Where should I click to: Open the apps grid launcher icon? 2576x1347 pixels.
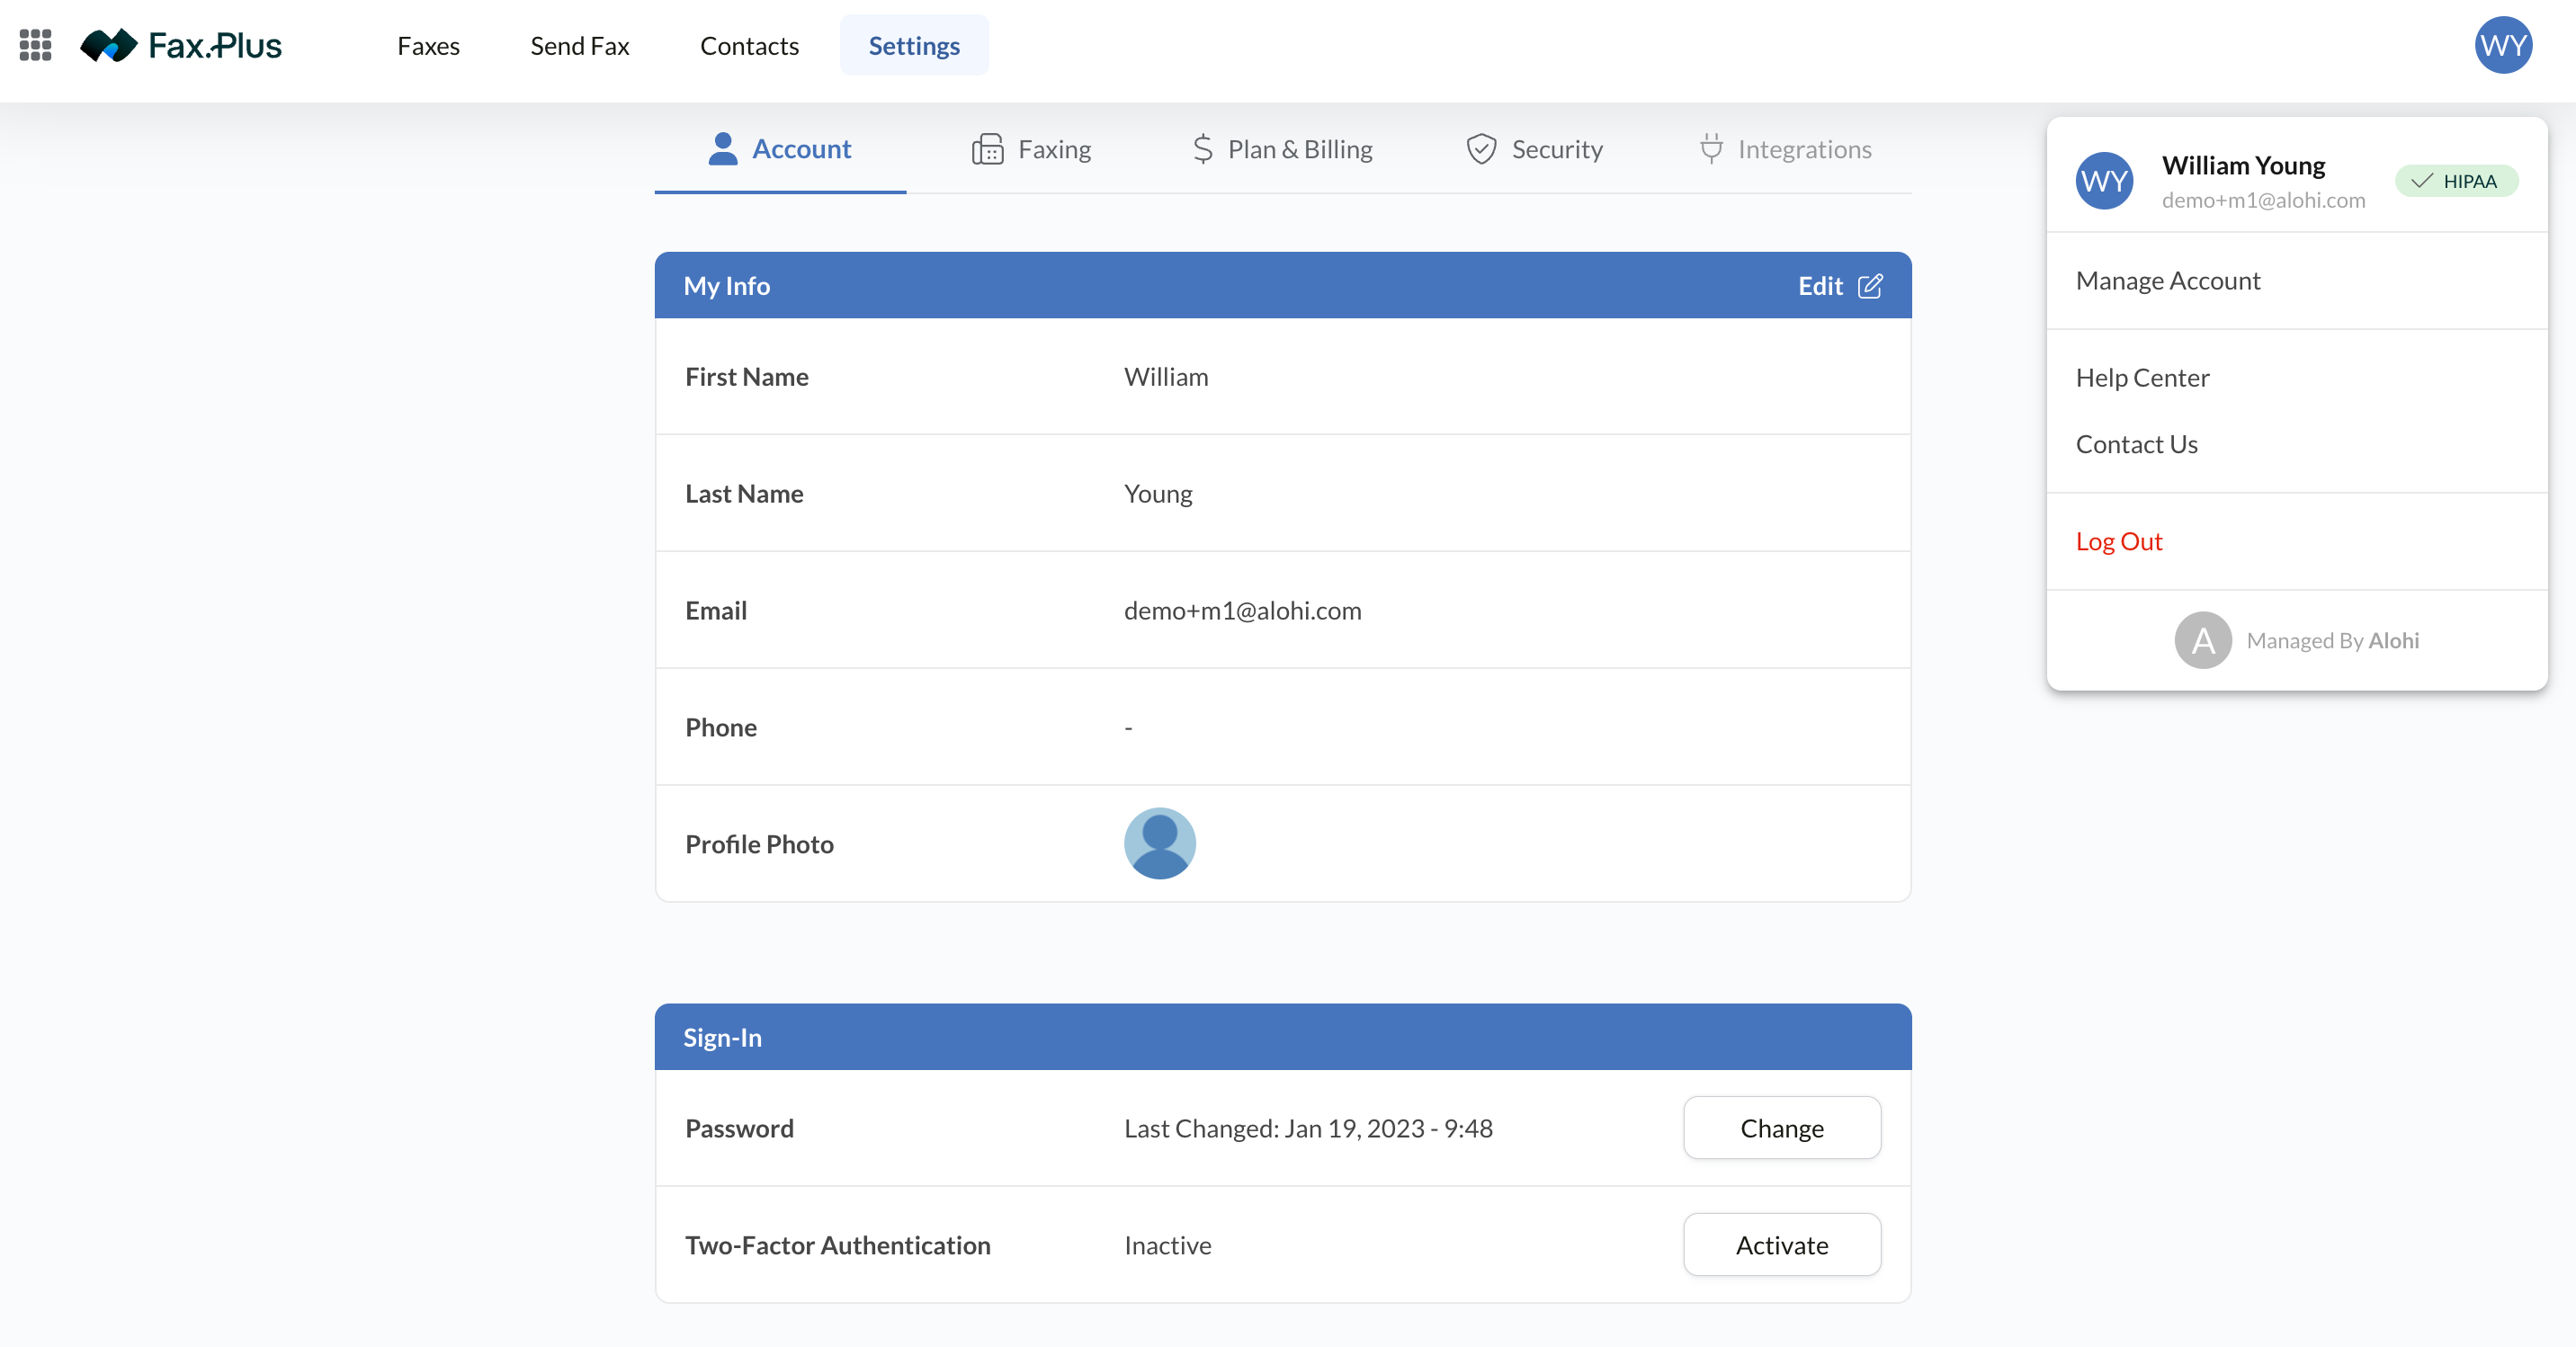[x=35, y=45]
